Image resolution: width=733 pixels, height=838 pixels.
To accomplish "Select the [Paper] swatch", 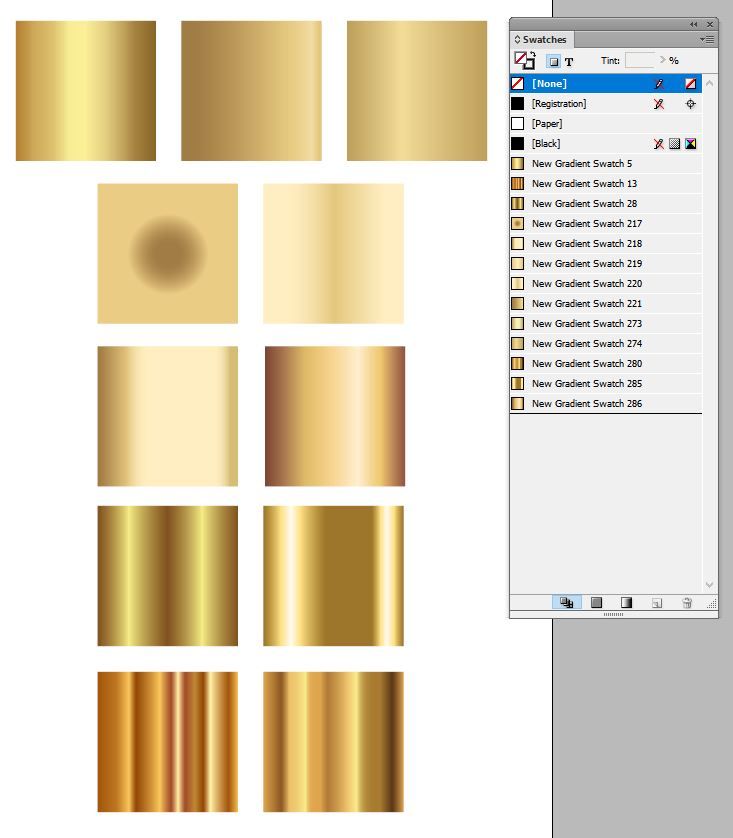I will (x=606, y=123).
